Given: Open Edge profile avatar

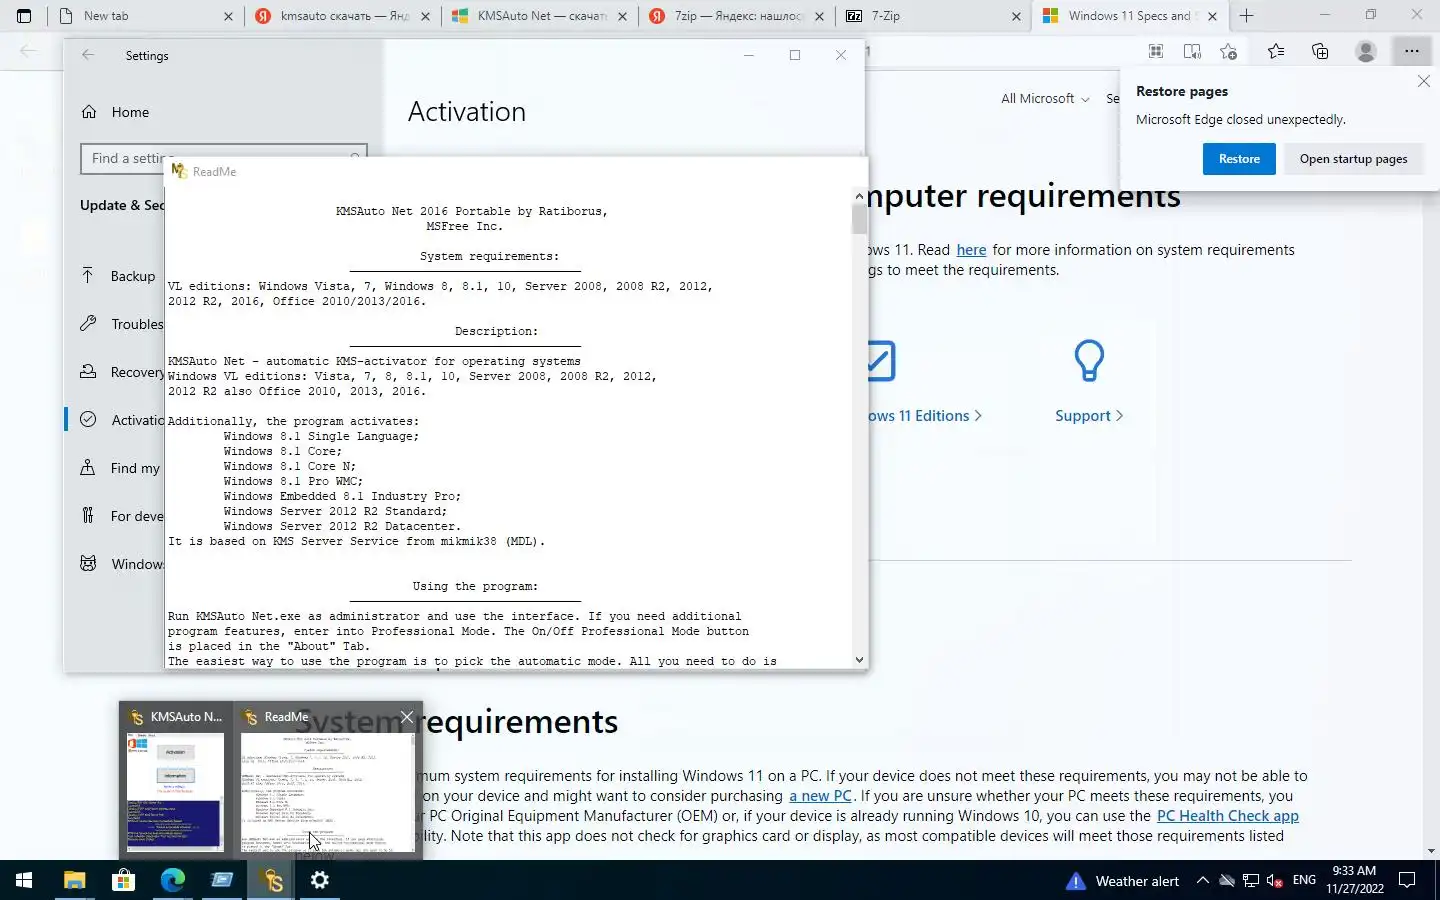Looking at the screenshot, I should point(1366,51).
